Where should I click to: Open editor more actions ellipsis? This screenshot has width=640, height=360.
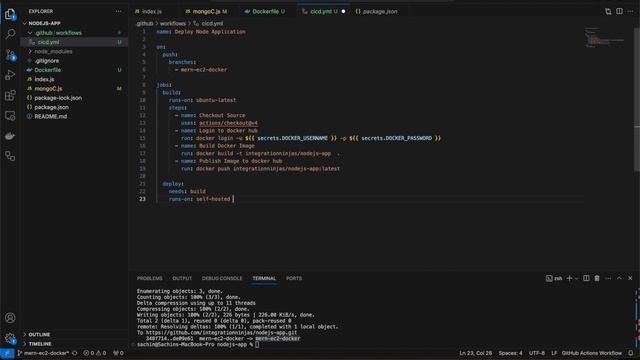click(630, 11)
